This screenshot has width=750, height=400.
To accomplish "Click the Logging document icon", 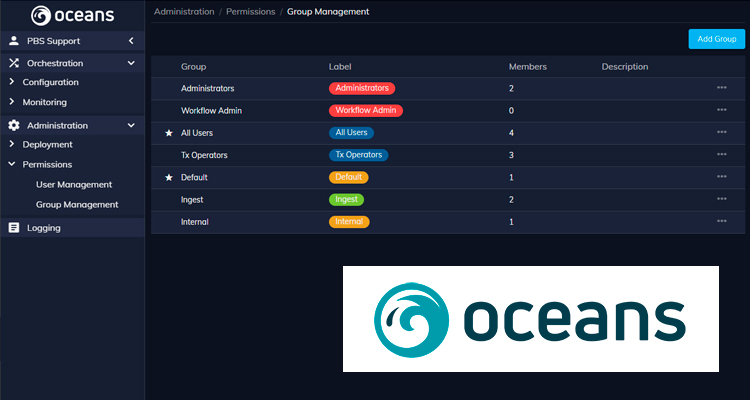I will 14,228.
